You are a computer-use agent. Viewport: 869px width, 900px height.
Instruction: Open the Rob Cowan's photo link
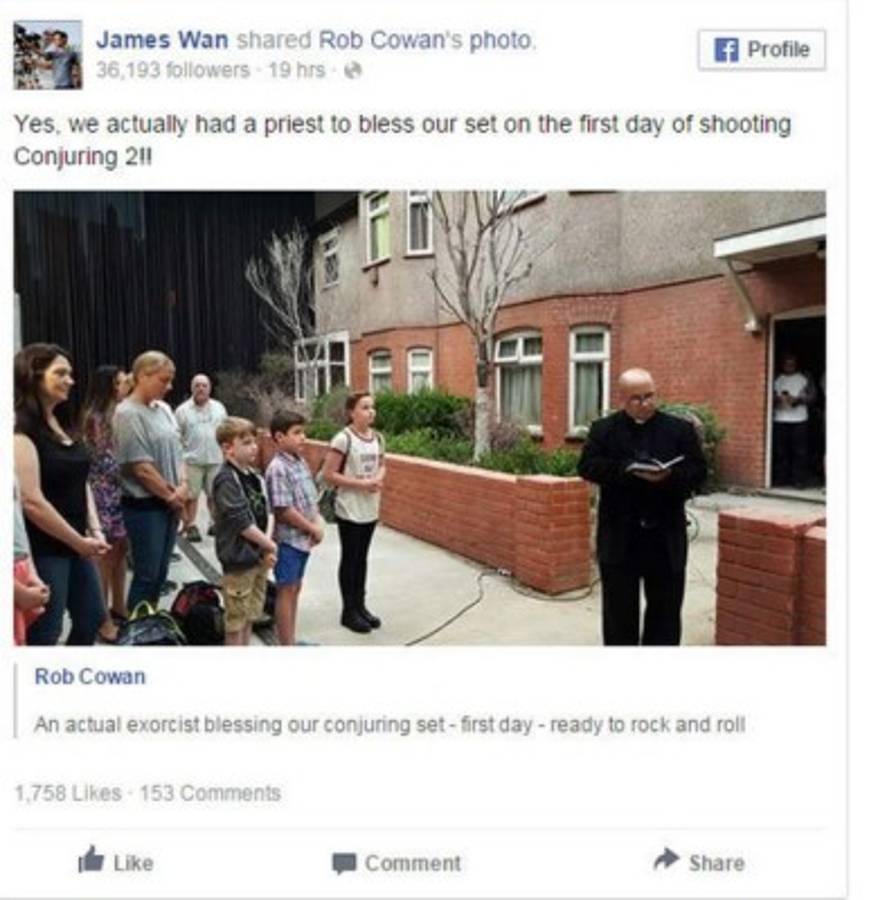[x=425, y=40]
